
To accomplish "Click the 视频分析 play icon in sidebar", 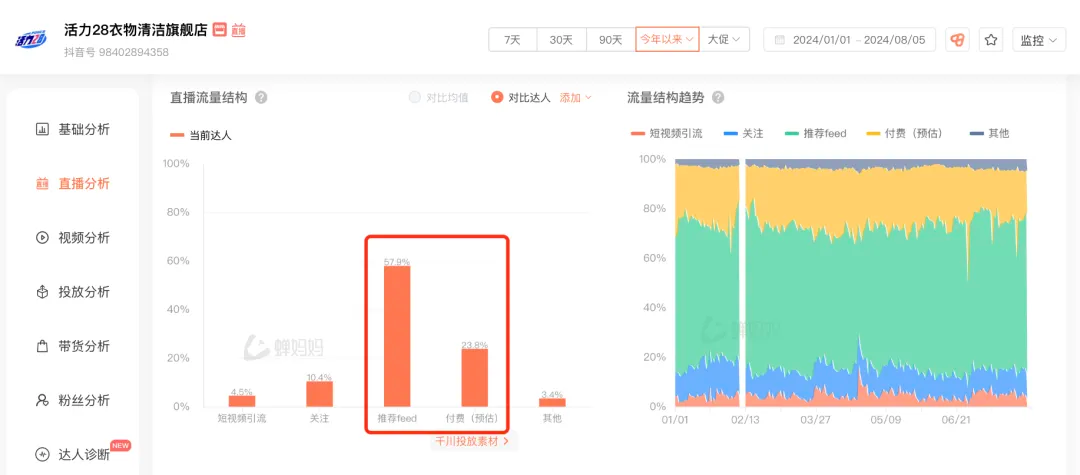I will (42, 238).
